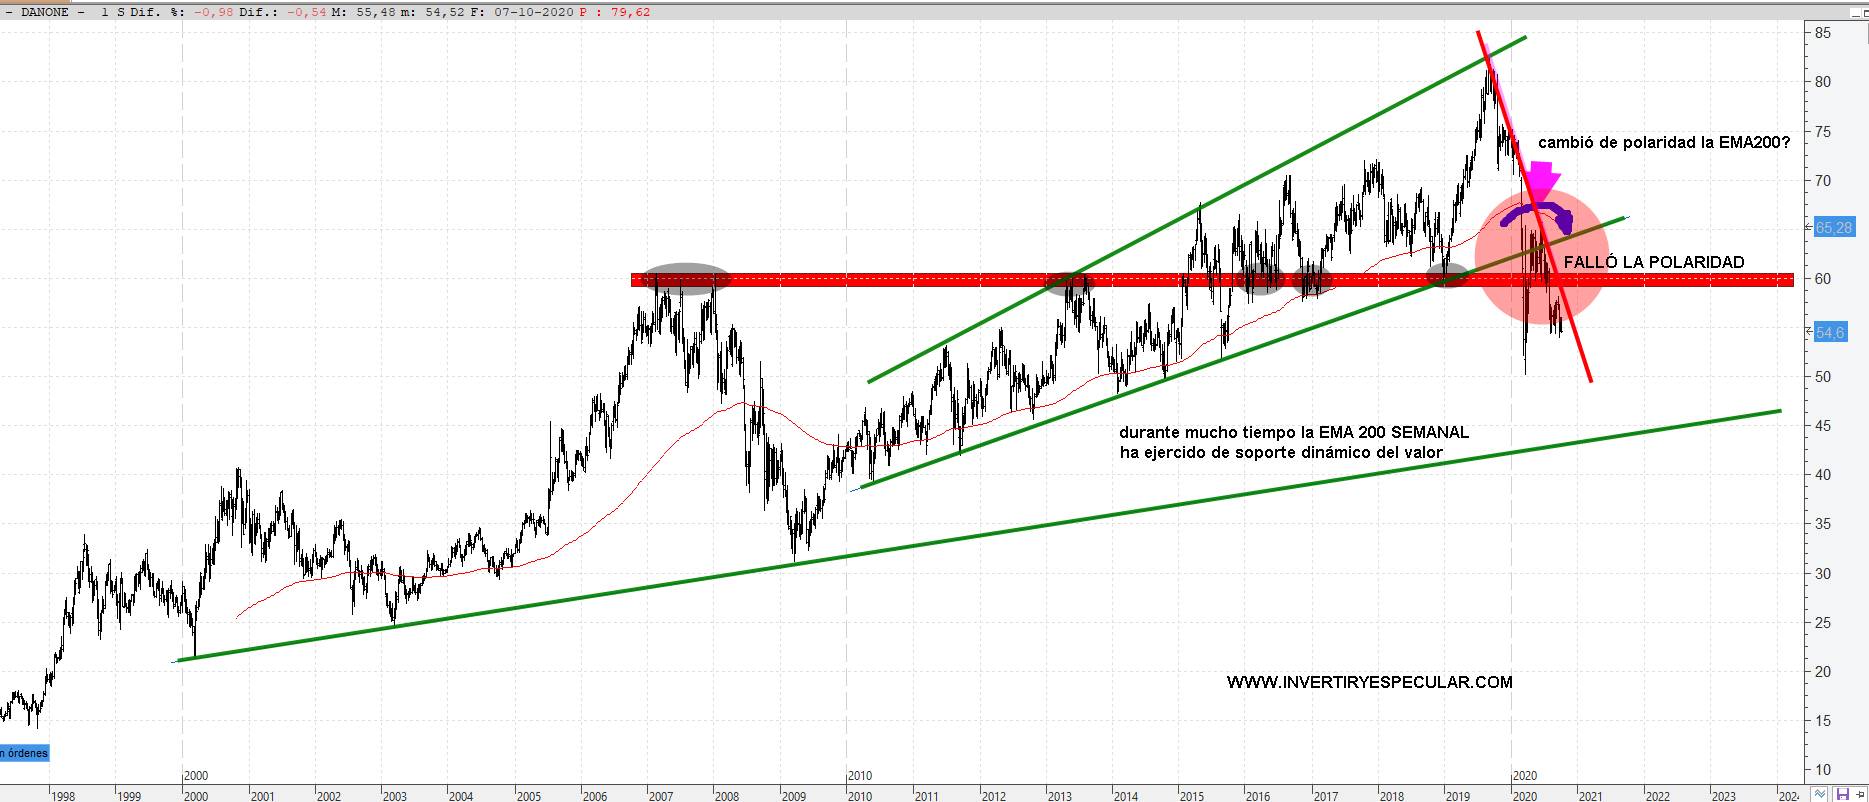Click the 'cambió de polaridad la EMA200?' label
Image resolution: width=1869 pixels, height=802 pixels.
[1663, 143]
